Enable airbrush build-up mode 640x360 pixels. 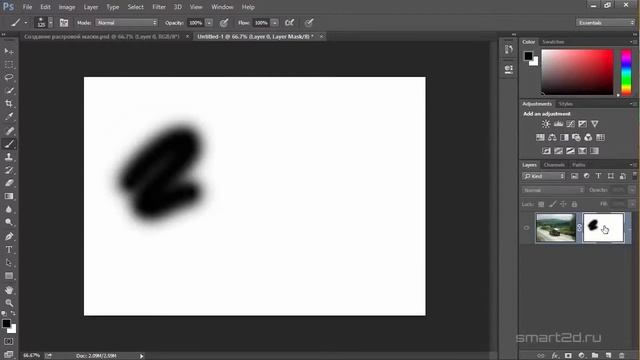pyautogui.click(x=289, y=23)
